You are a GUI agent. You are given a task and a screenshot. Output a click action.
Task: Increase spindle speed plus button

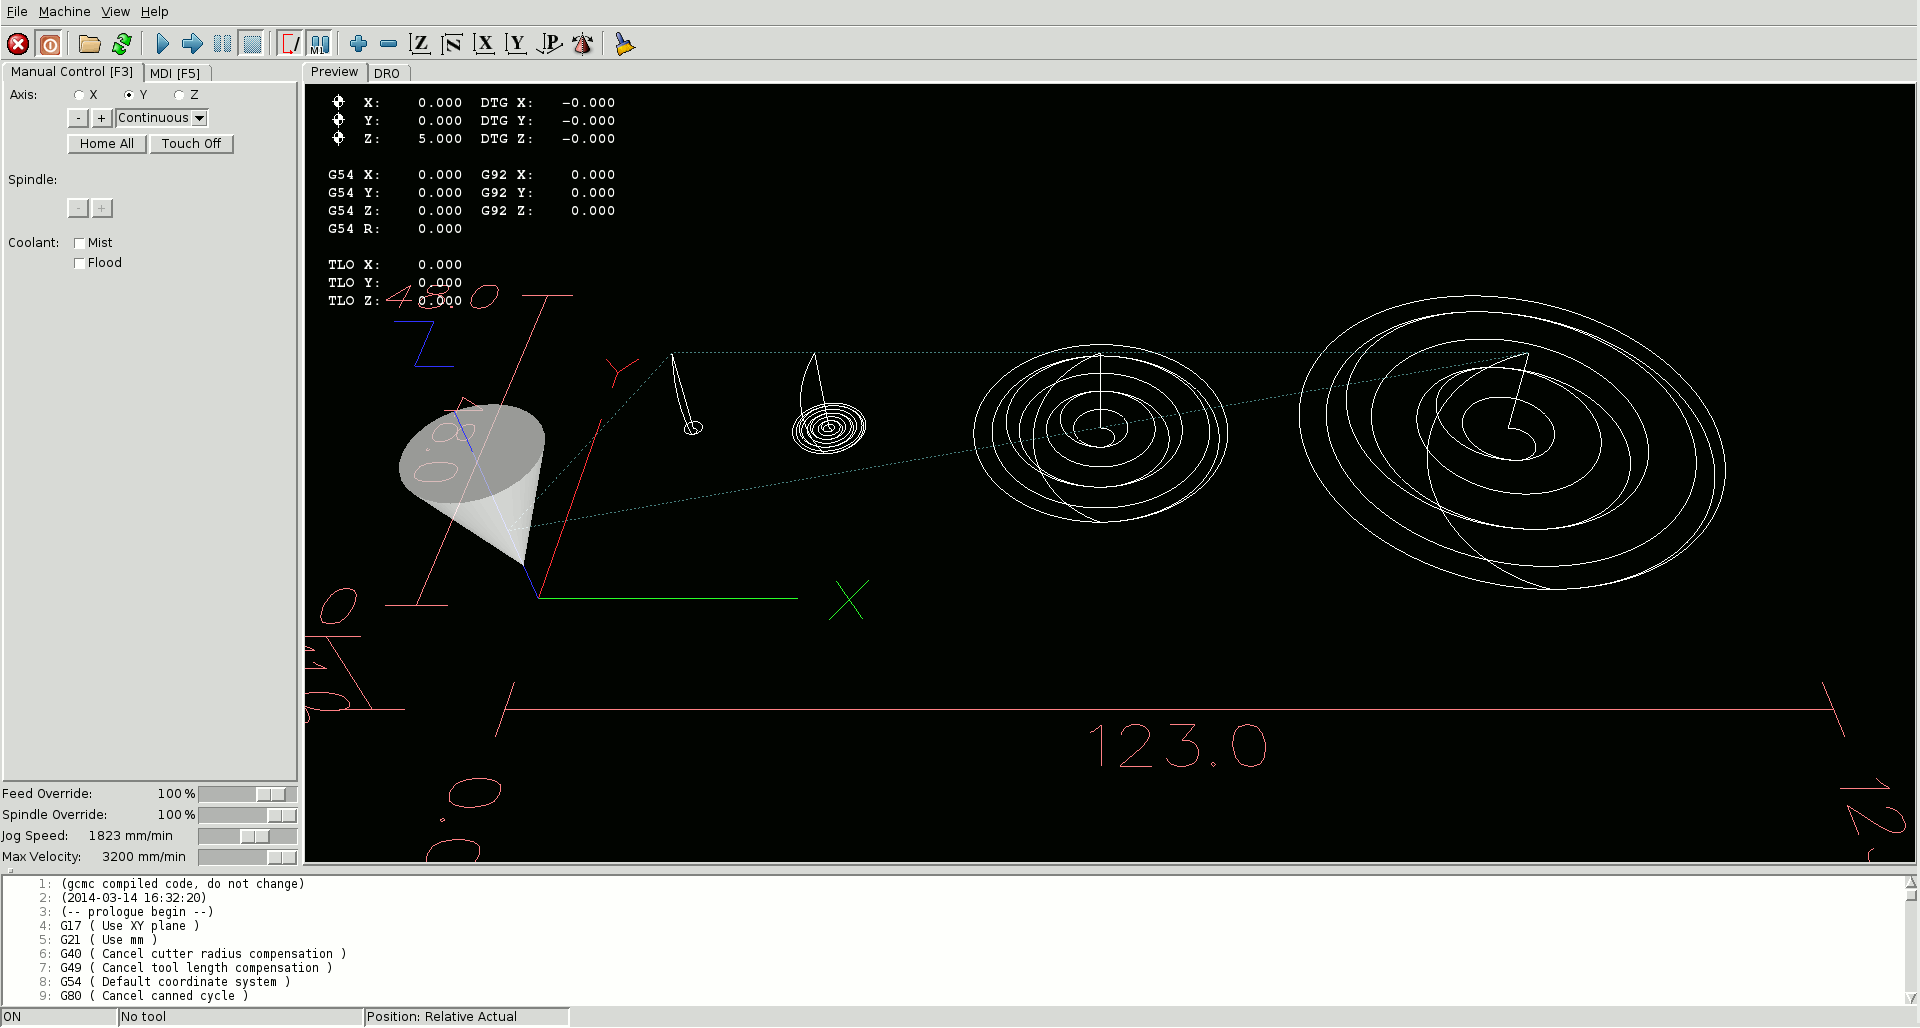pos(102,208)
